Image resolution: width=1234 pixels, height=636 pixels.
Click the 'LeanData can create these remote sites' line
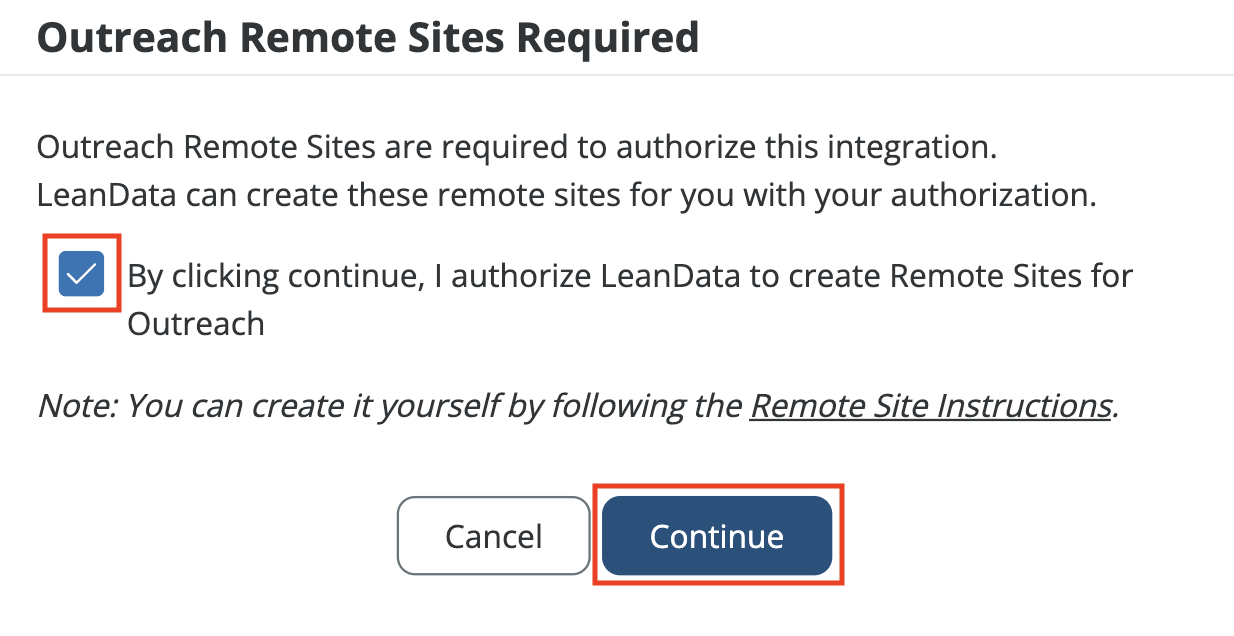coord(566,194)
